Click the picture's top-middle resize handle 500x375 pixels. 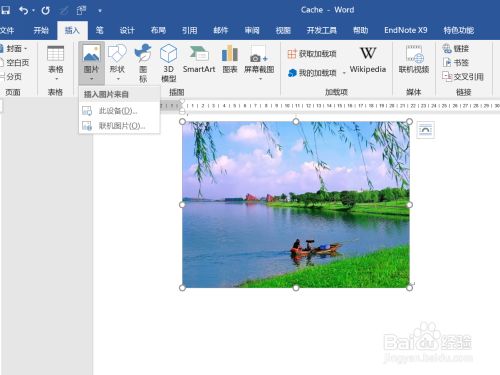click(296, 122)
